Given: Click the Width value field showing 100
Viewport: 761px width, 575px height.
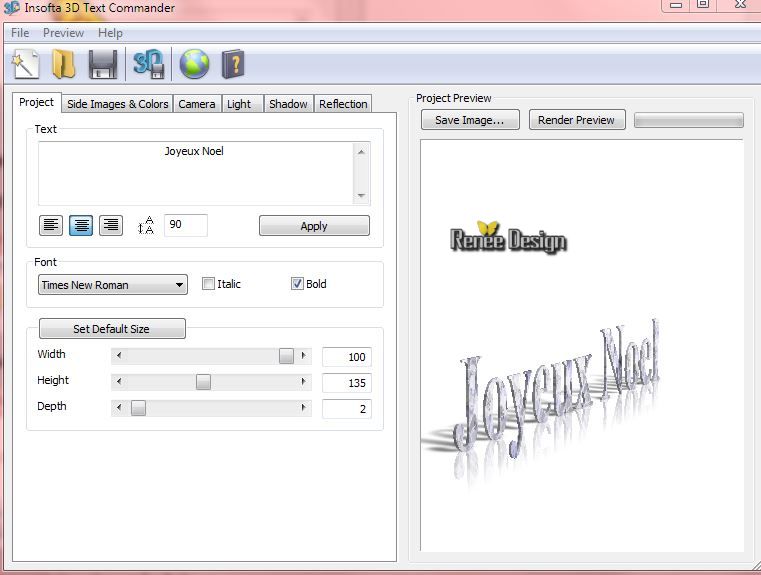Looking at the screenshot, I should tap(347, 357).
